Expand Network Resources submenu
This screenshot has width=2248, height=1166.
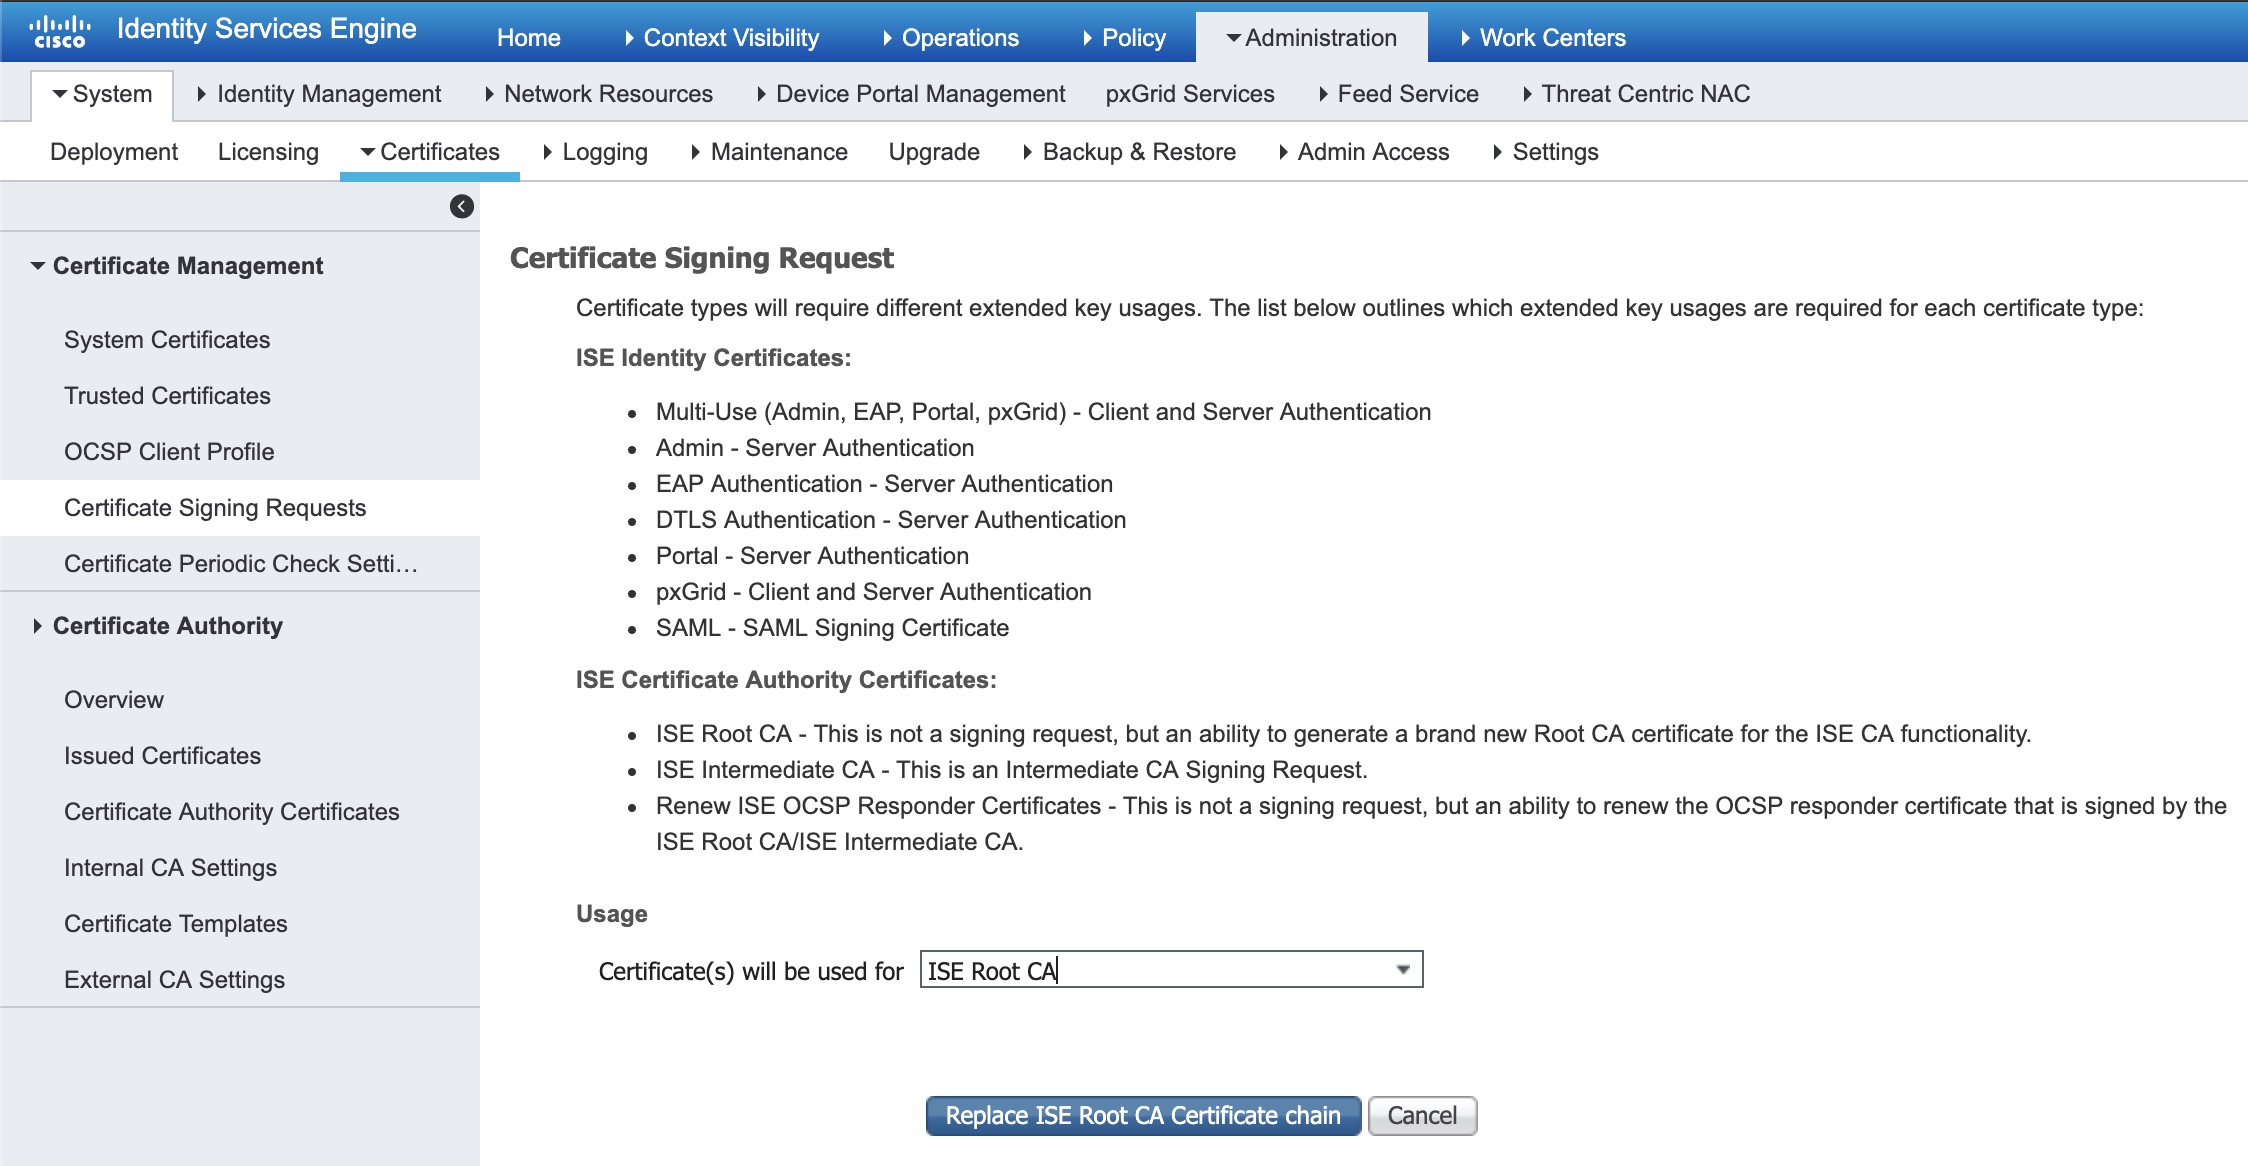pyautogui.click(x=599, y=94)
